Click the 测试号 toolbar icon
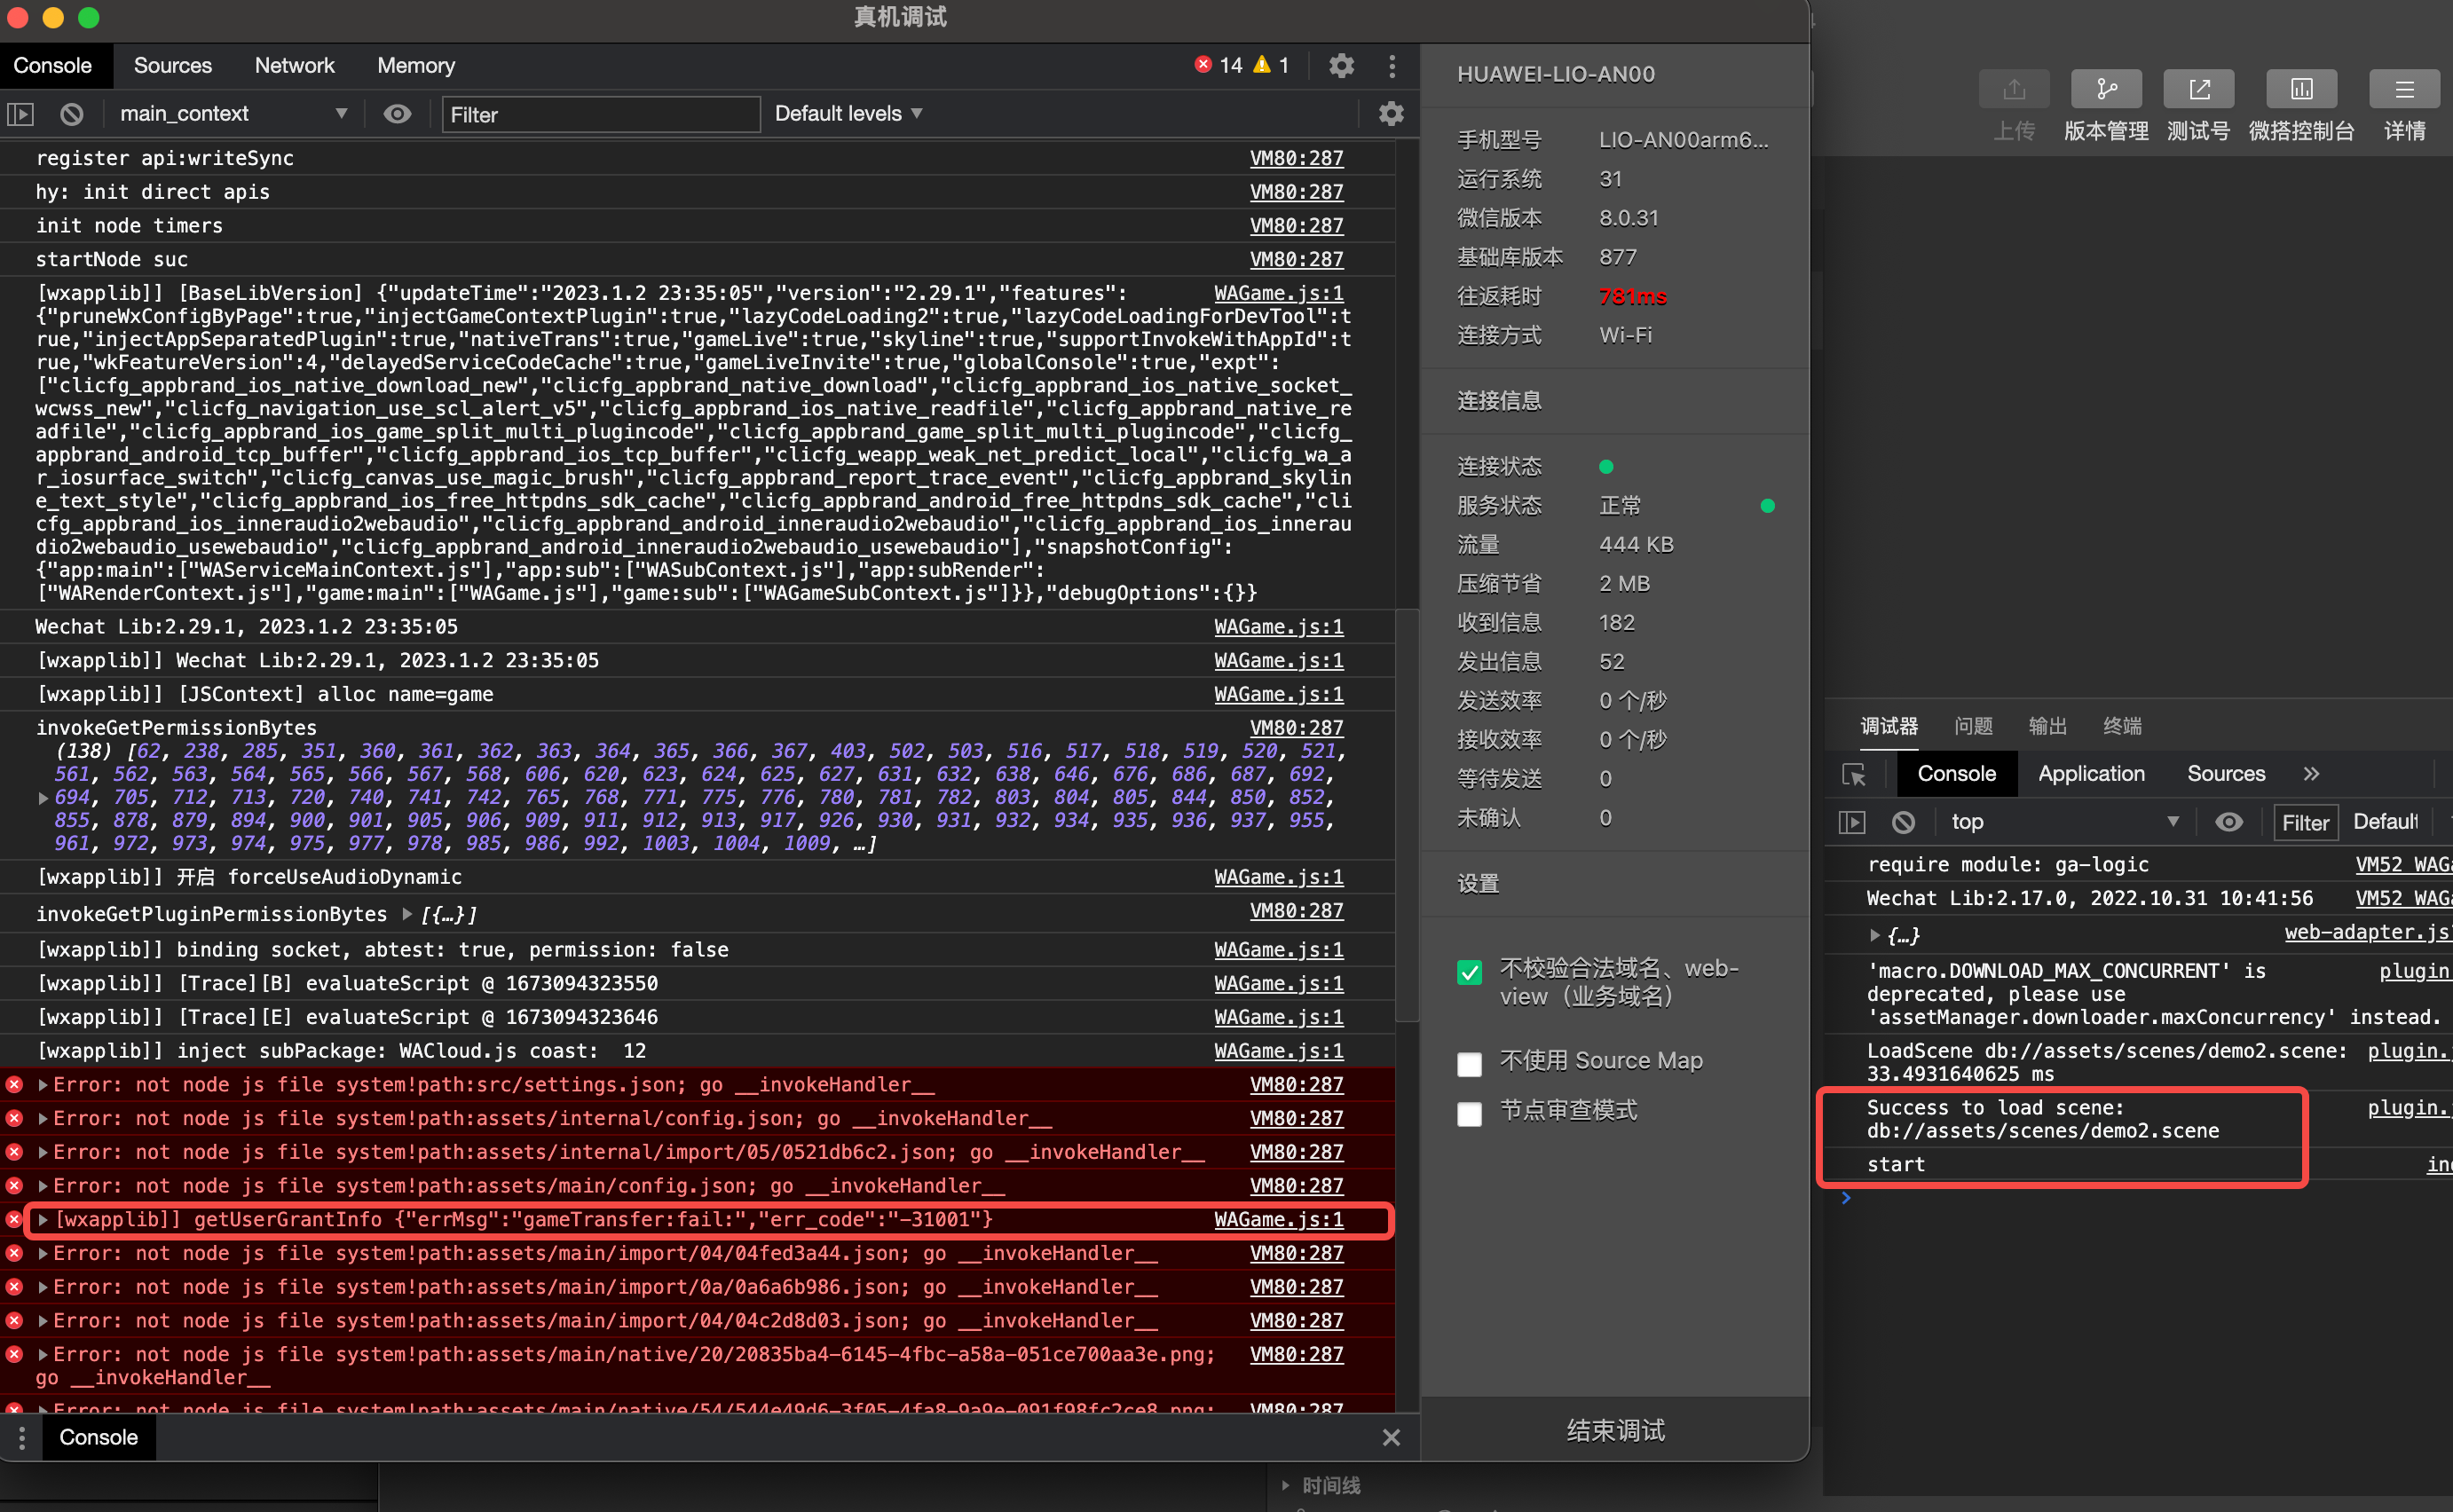This screenshot has height=1512, width=2453. click(x=2197, y=90)
